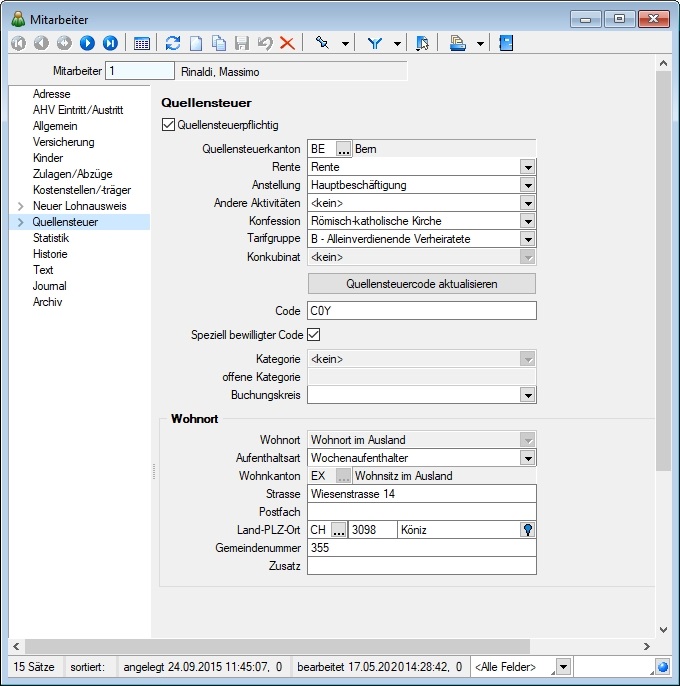Image resolution: width=680 pixels, height=686 pixels.
Task: Open the printer dropdown arrow
Action: point(480,44)
